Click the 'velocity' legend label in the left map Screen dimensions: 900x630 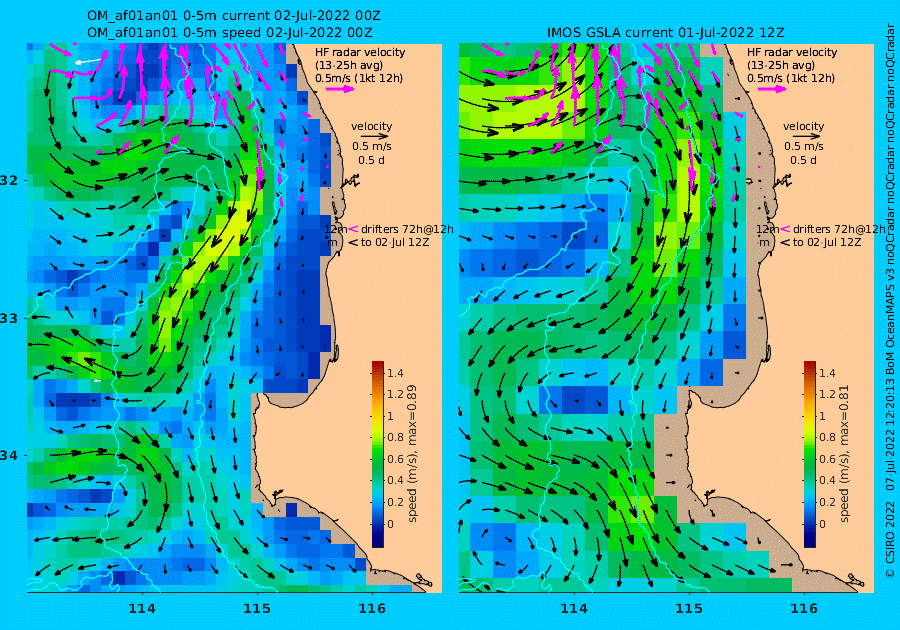372,126
